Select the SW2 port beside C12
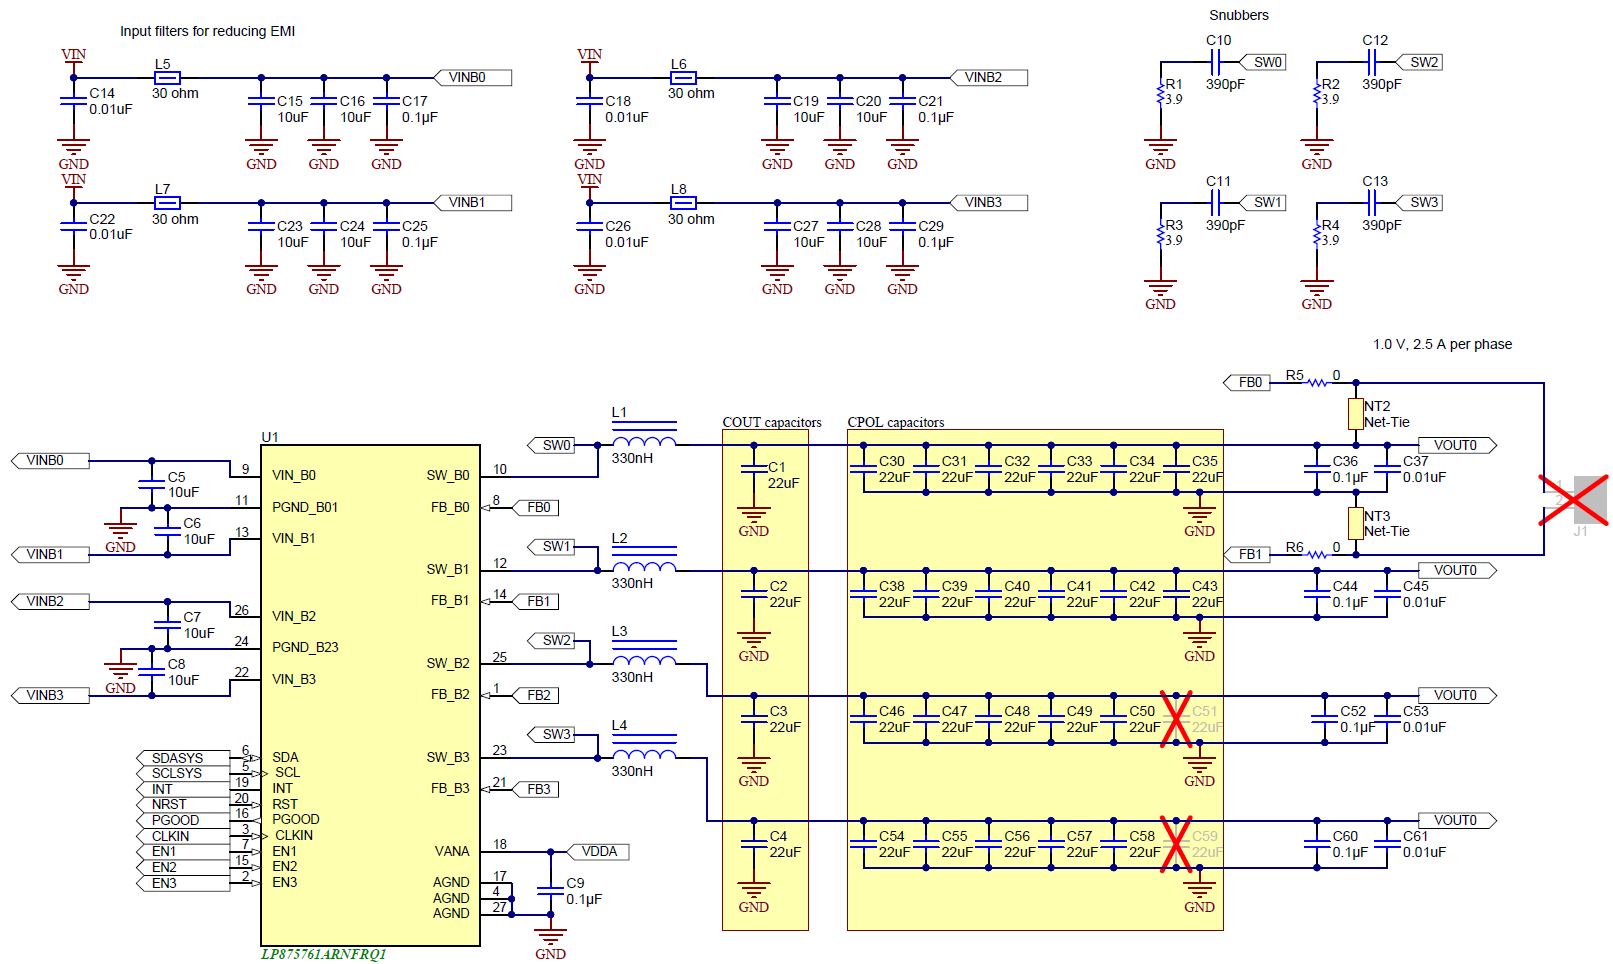Image resolution: width=1613 pixels, height=964 pixels. (1419, 62)
